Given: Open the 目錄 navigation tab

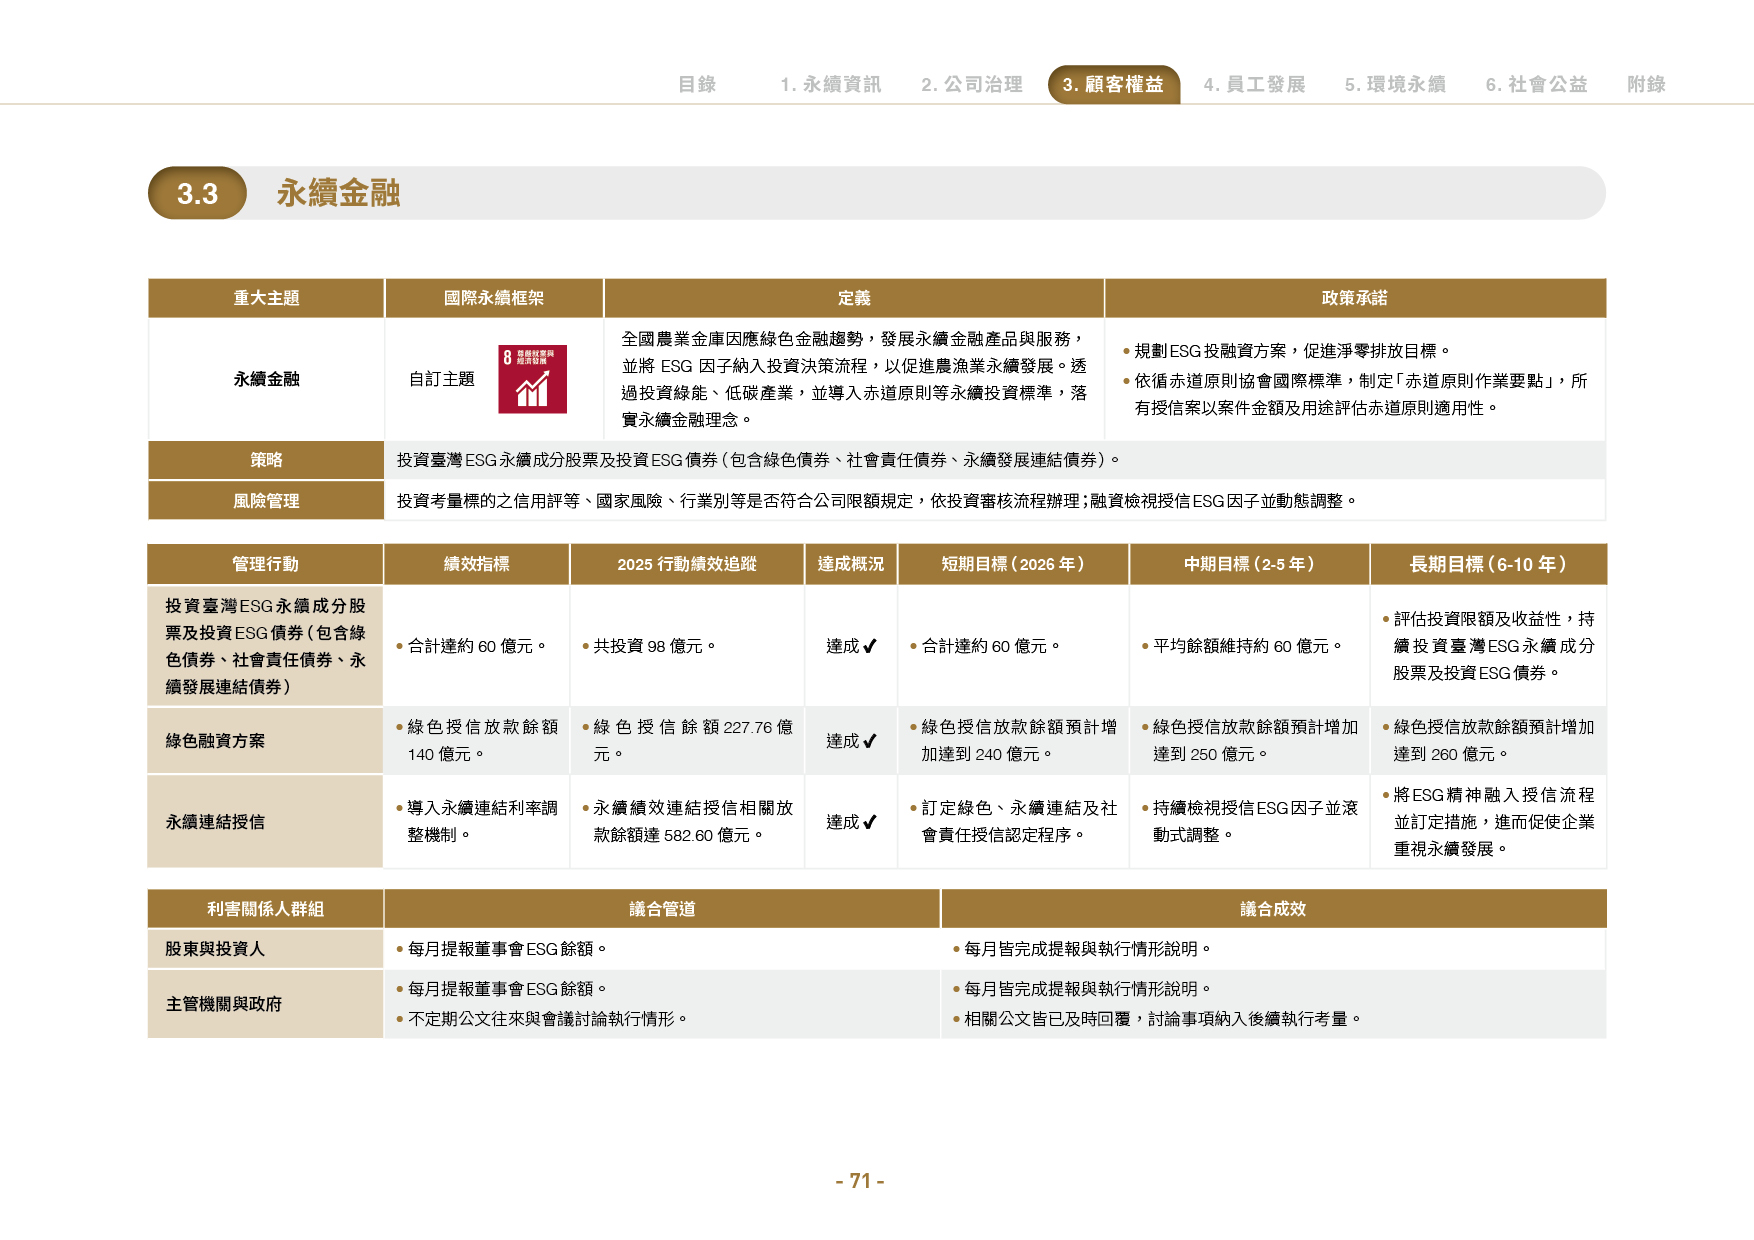Looking at the screenshot, I should [x=697, y=84].
